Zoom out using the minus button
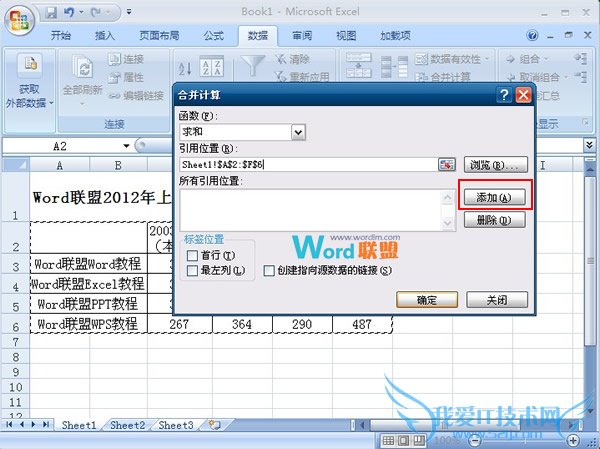Image resolution: width=600 pixels, height=449 pixels. pyautogui.click(x=475, y=440)
